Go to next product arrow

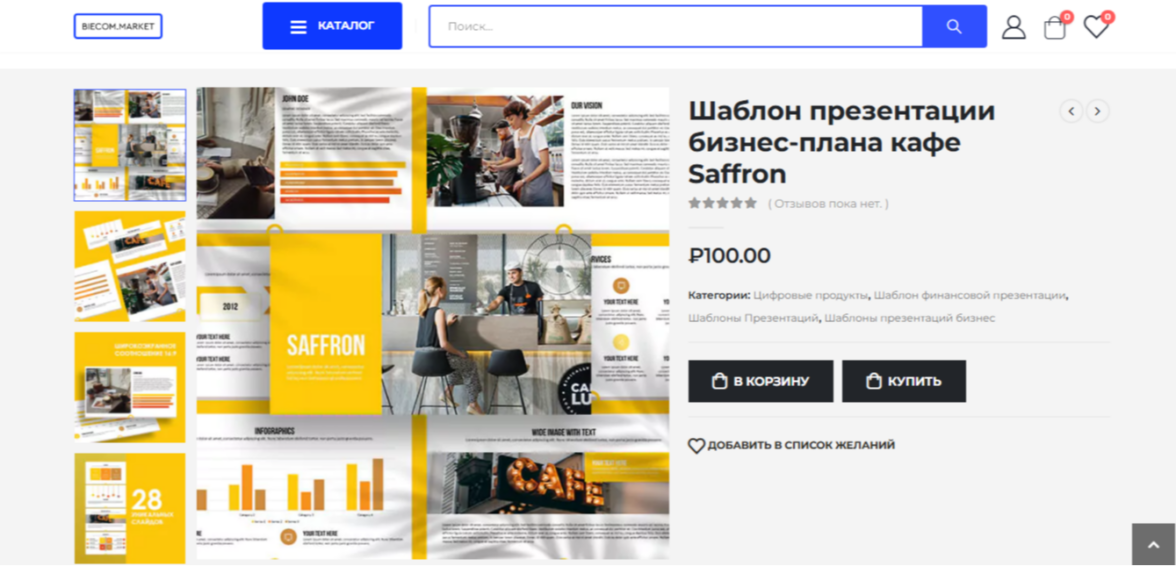tap(1098, 112)
